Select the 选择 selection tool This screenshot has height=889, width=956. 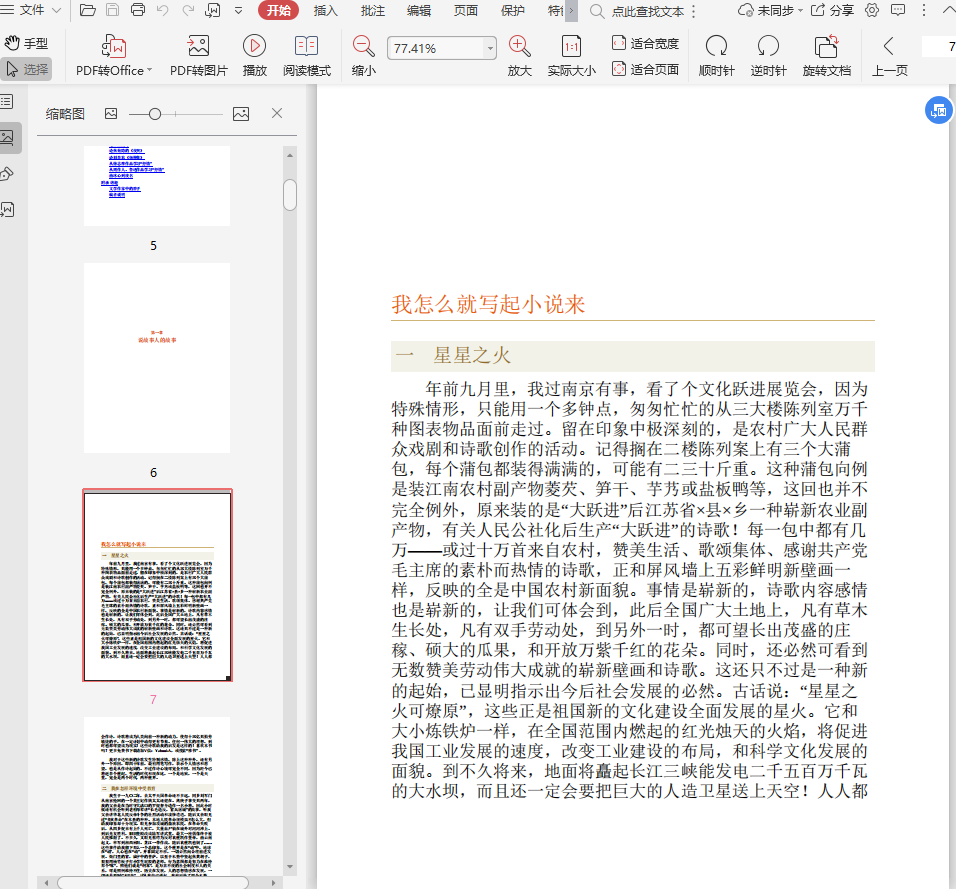[26, 70]
